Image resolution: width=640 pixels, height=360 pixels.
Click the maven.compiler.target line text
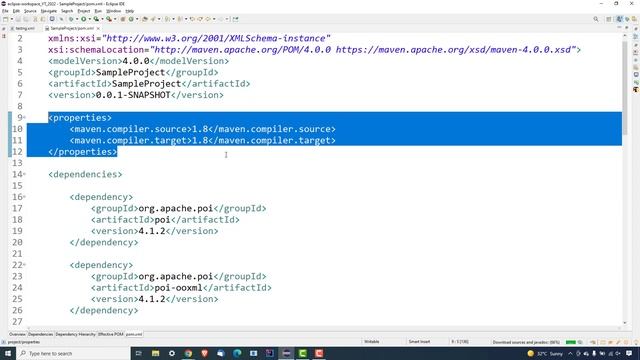point(202,140)
